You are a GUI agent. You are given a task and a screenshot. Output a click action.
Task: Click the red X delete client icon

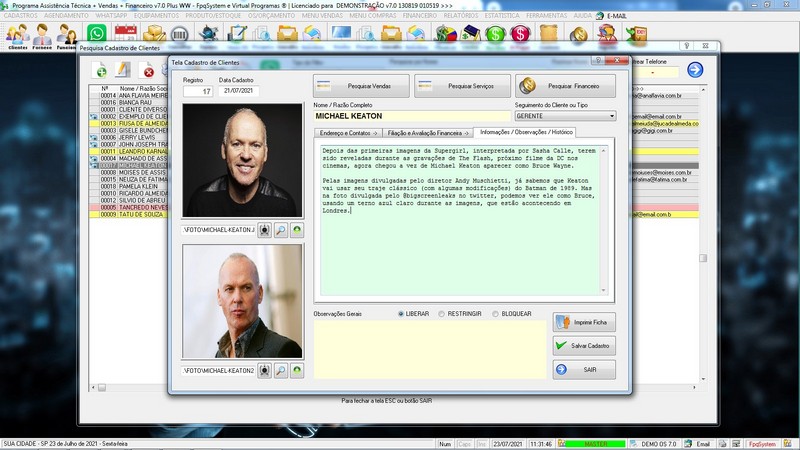[148, 71]
